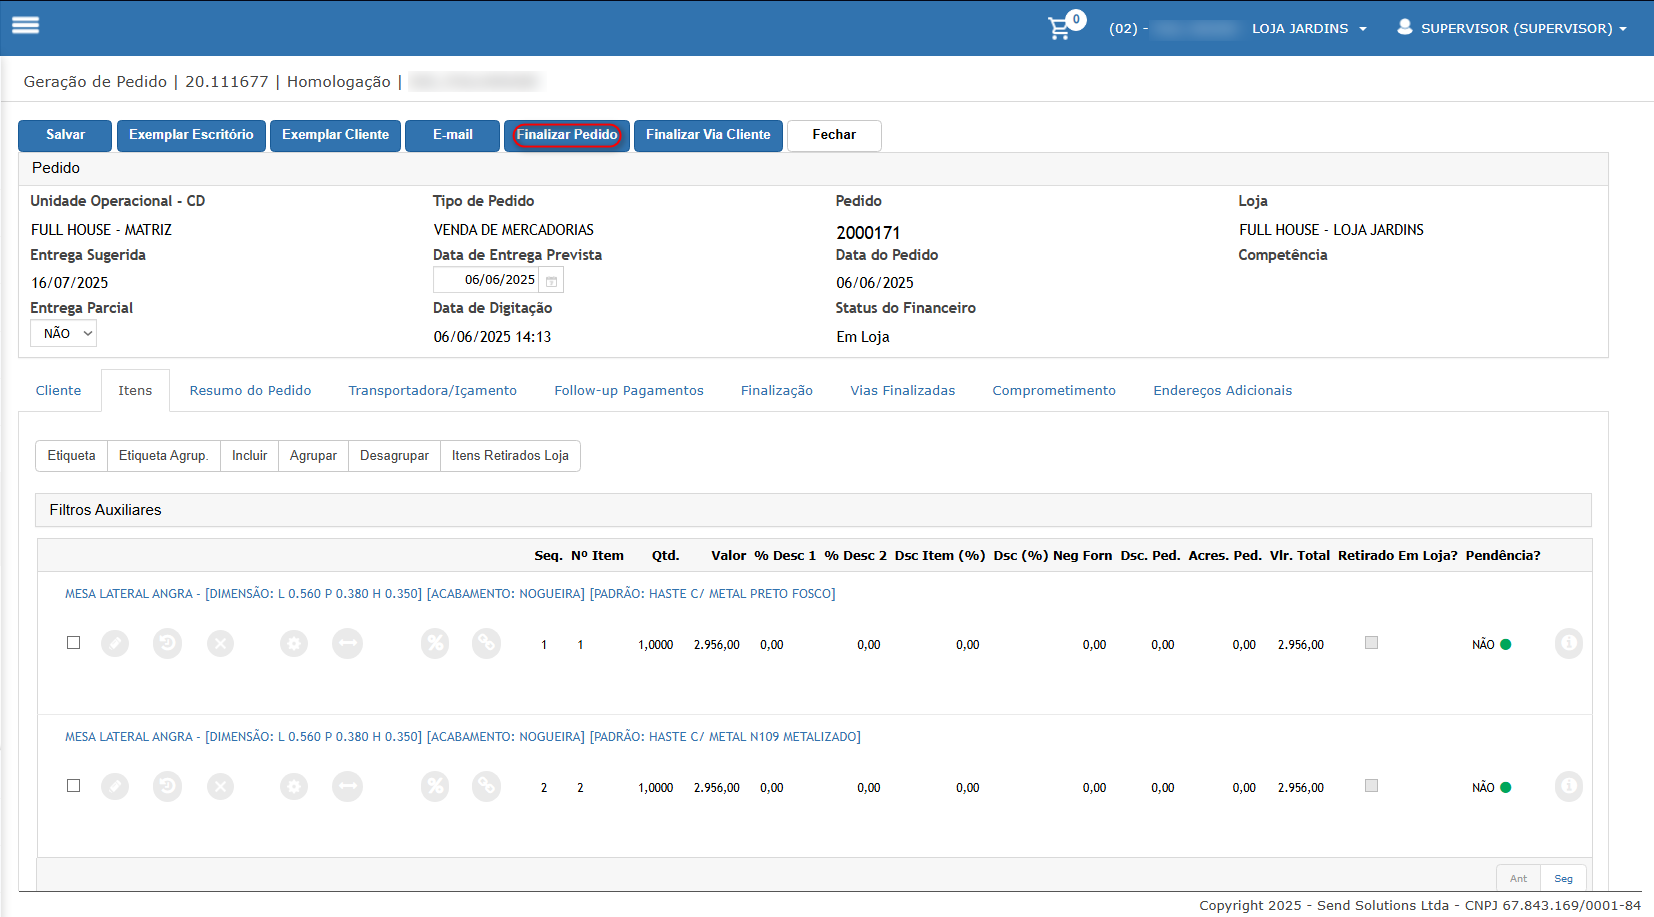The width and height of the screenshot is (1654, 917).
Task: Click the chain link icon for item seq 2
Action: (486, 786)
